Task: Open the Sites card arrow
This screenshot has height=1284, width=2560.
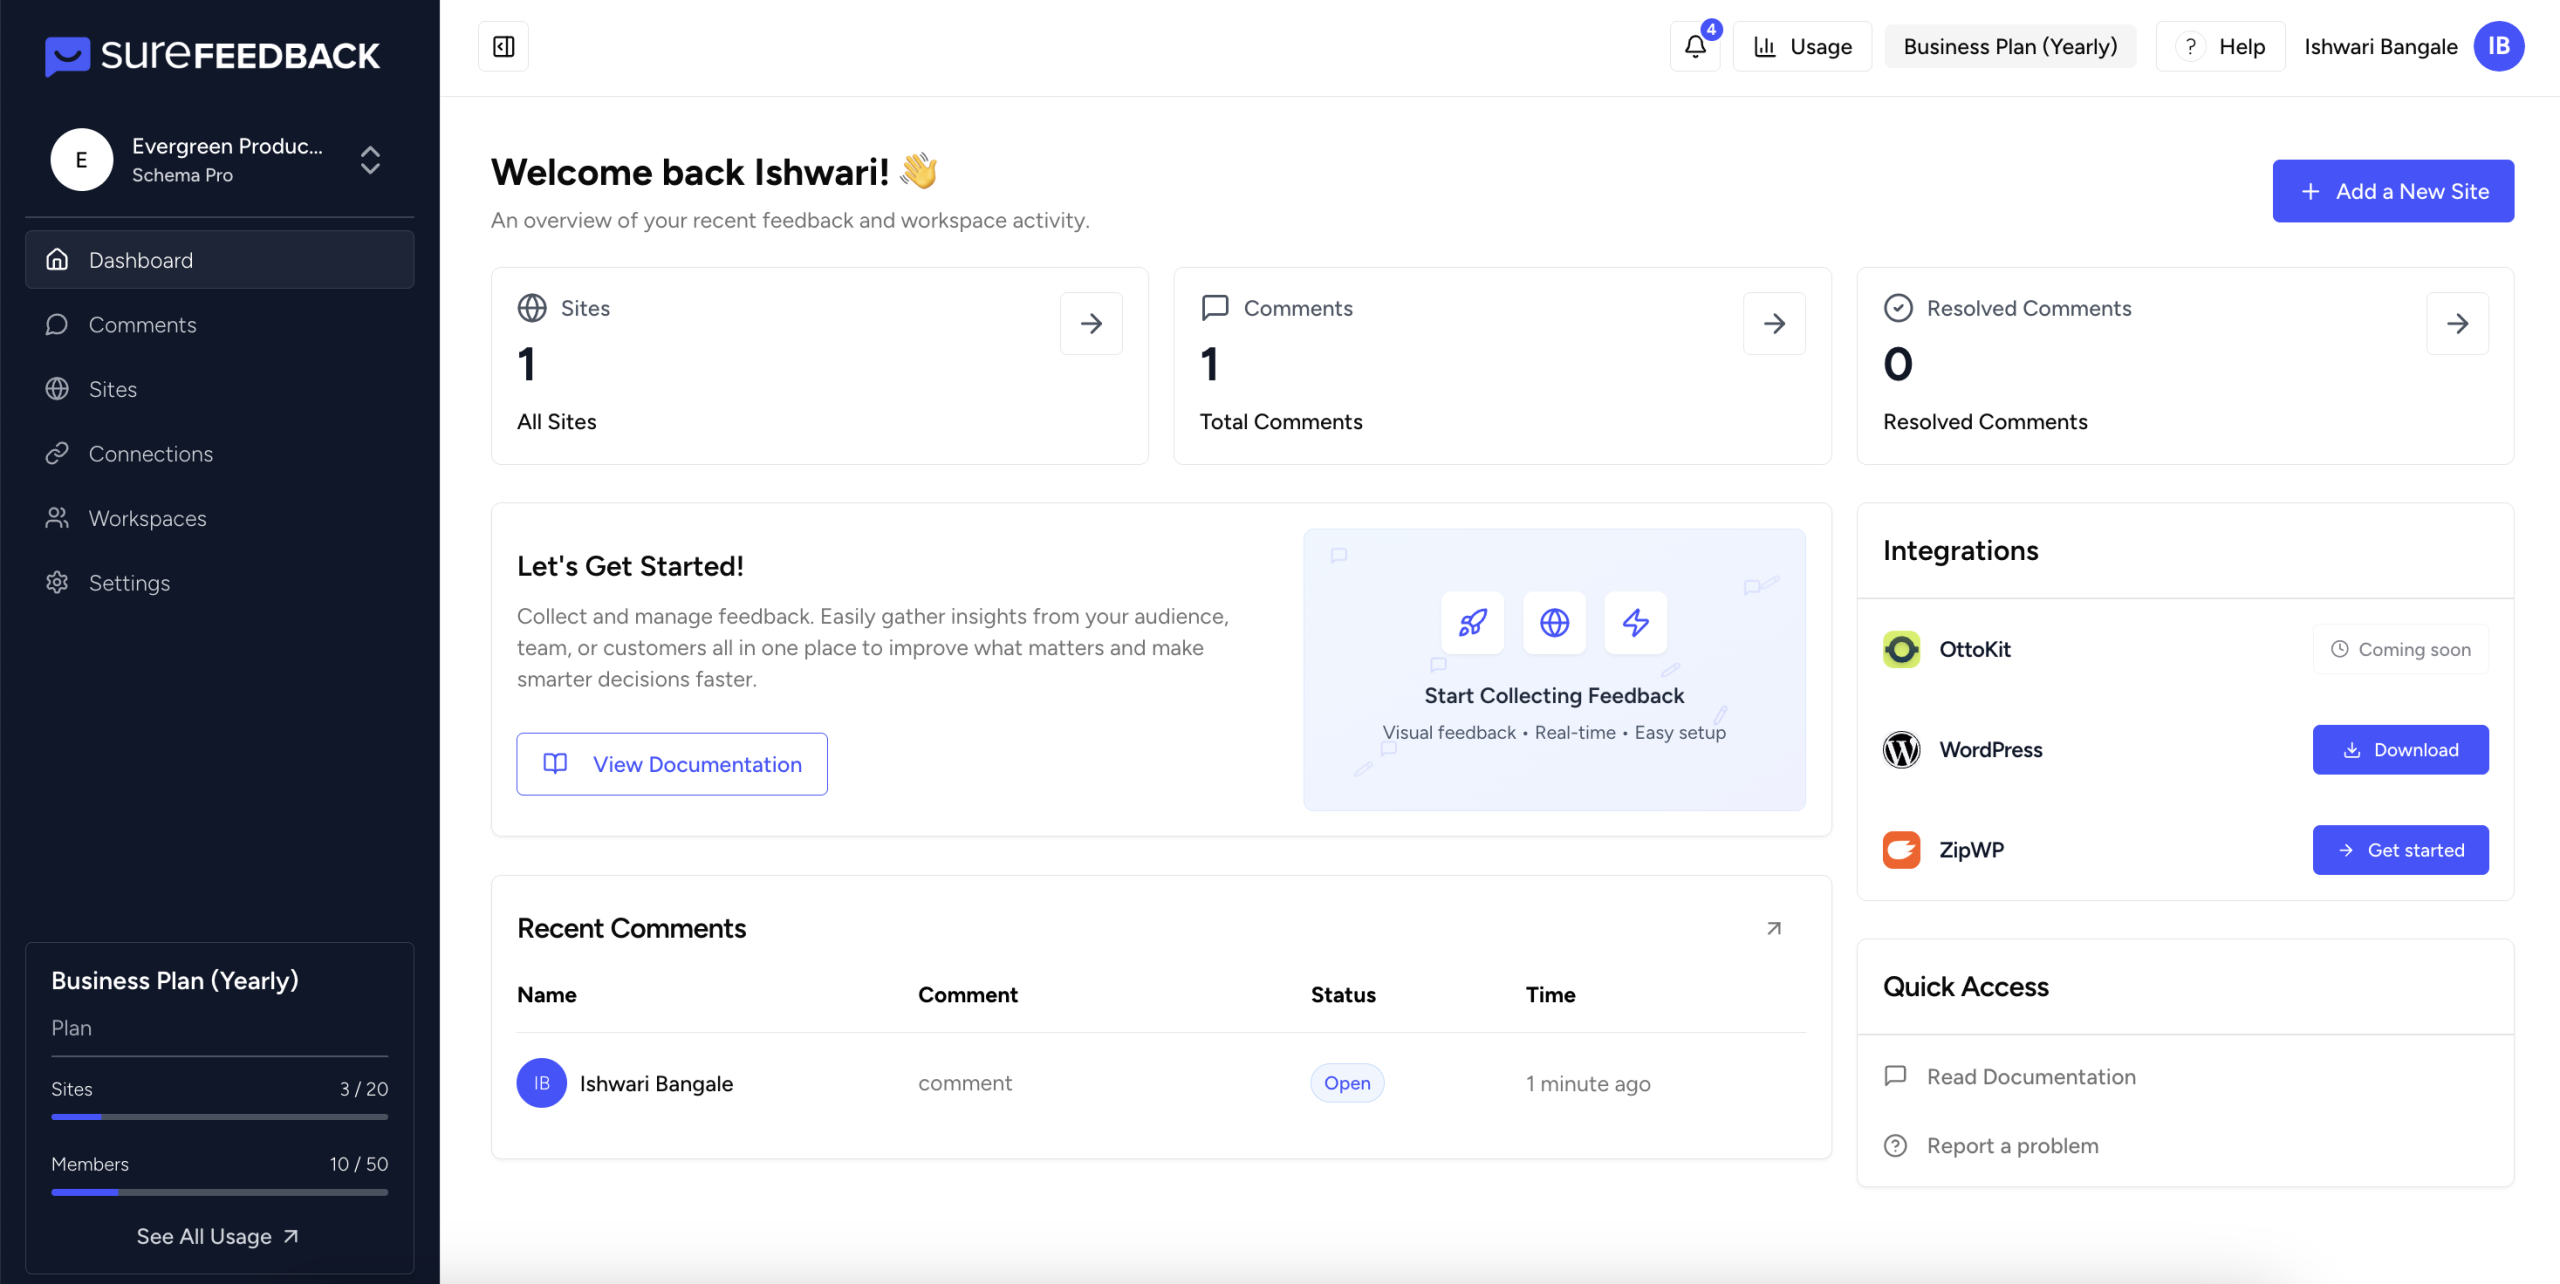Action: 1091,323
